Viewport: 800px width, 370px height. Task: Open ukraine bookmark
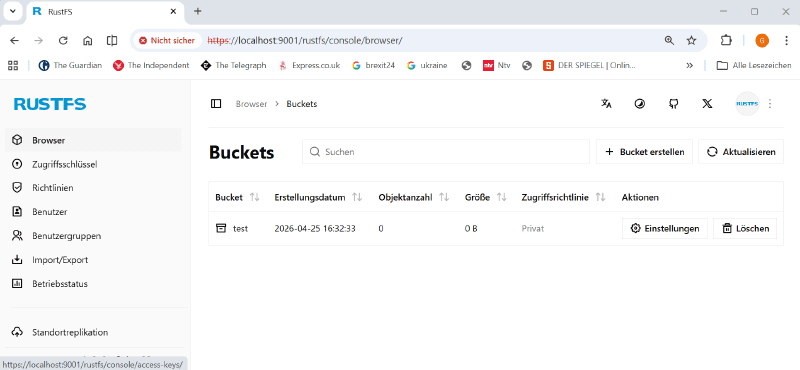click(x=428, y=65)
